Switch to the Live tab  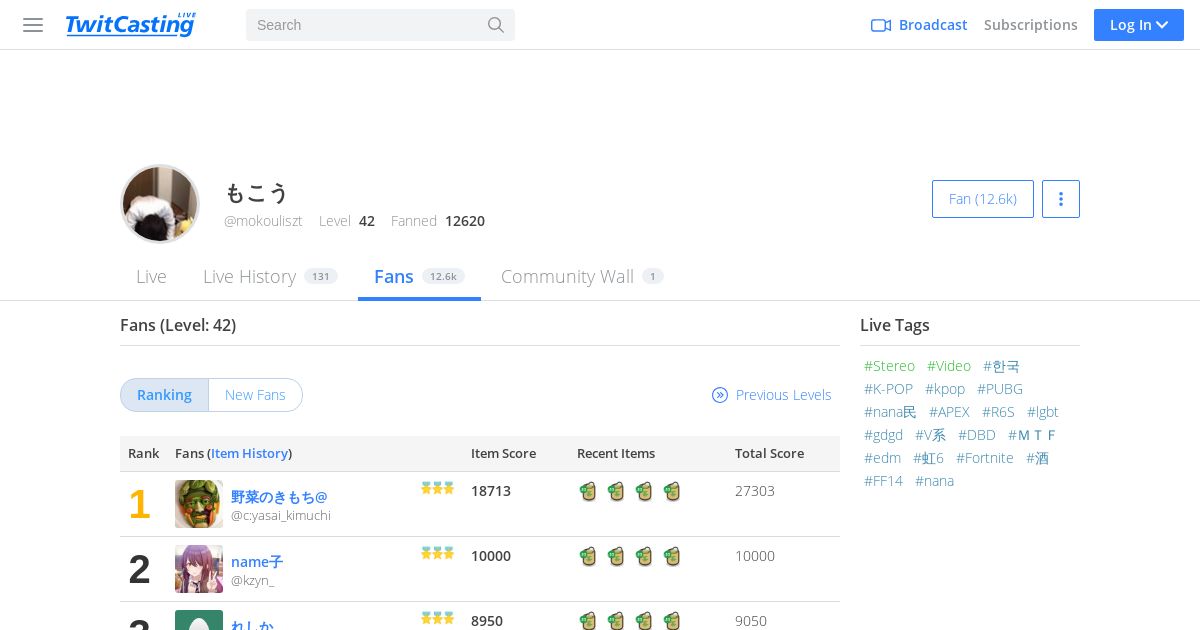[x=151, y=277]
